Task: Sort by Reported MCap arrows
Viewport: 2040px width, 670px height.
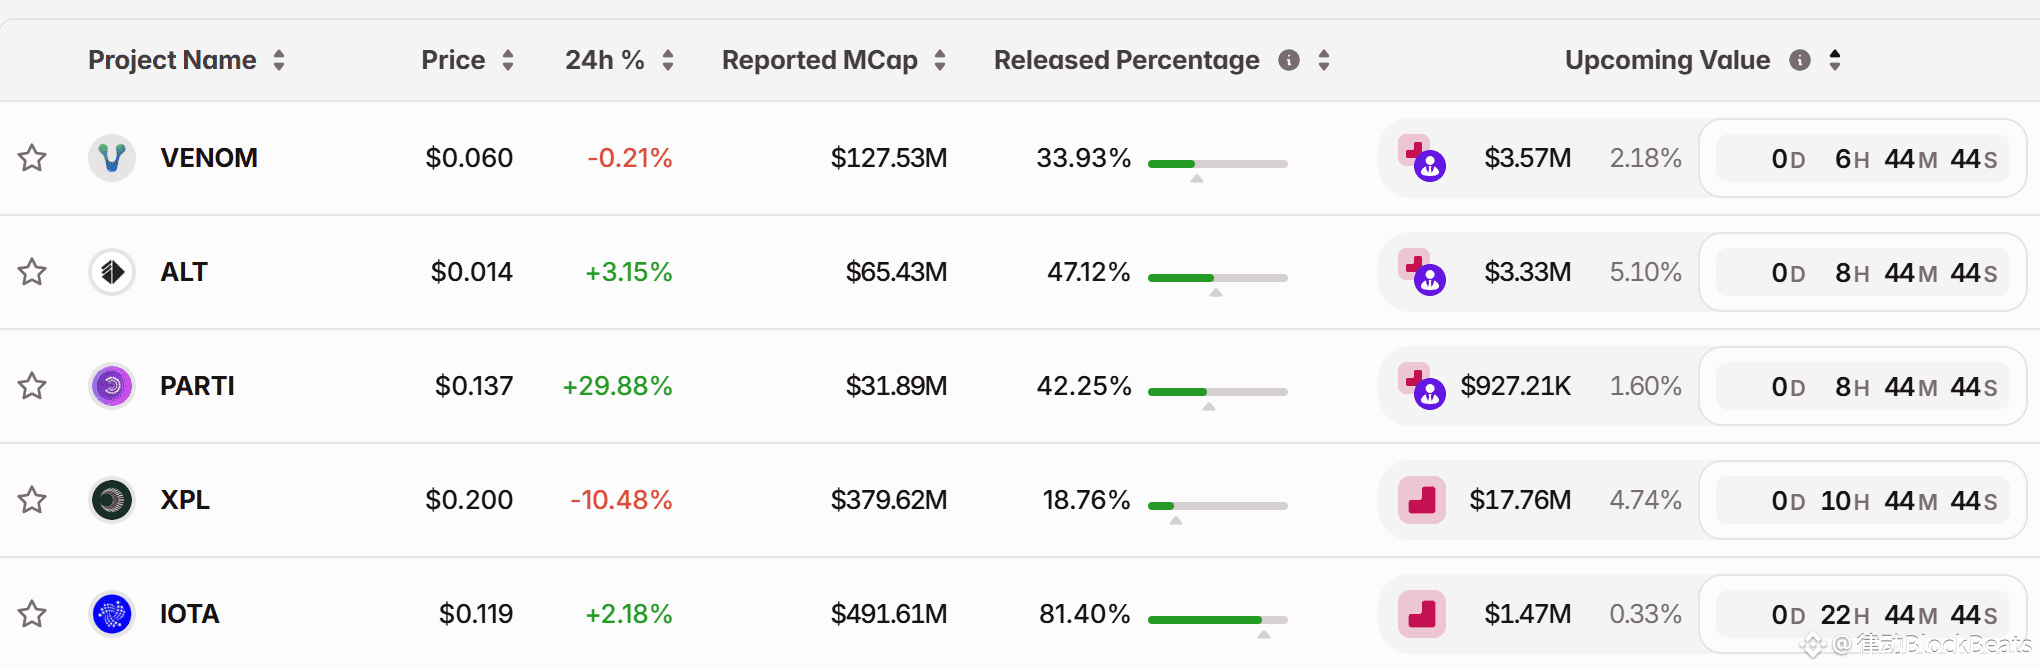Action: coord(940,60)
